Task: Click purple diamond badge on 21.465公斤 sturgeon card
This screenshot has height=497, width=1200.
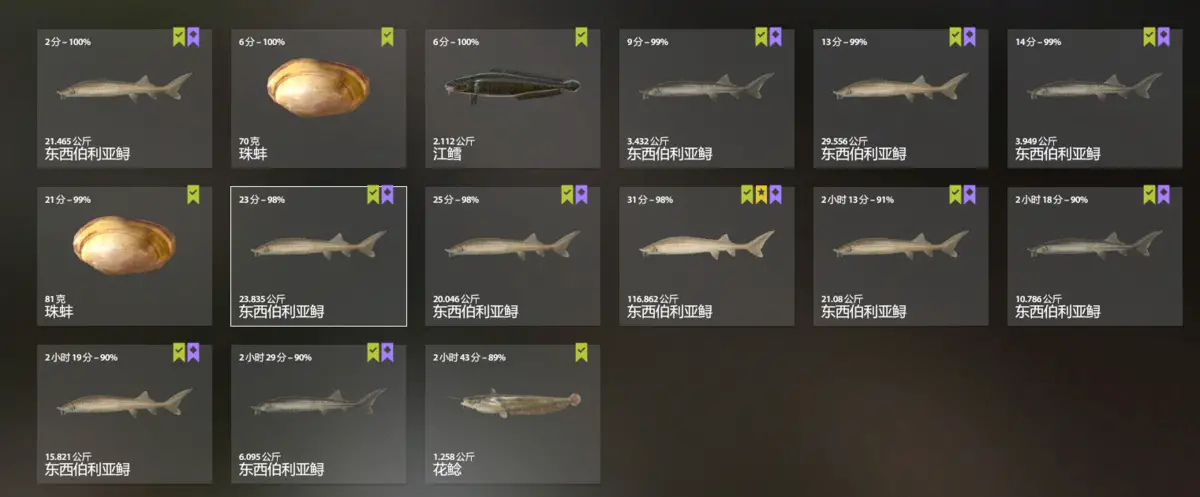Action: [193, 37]
